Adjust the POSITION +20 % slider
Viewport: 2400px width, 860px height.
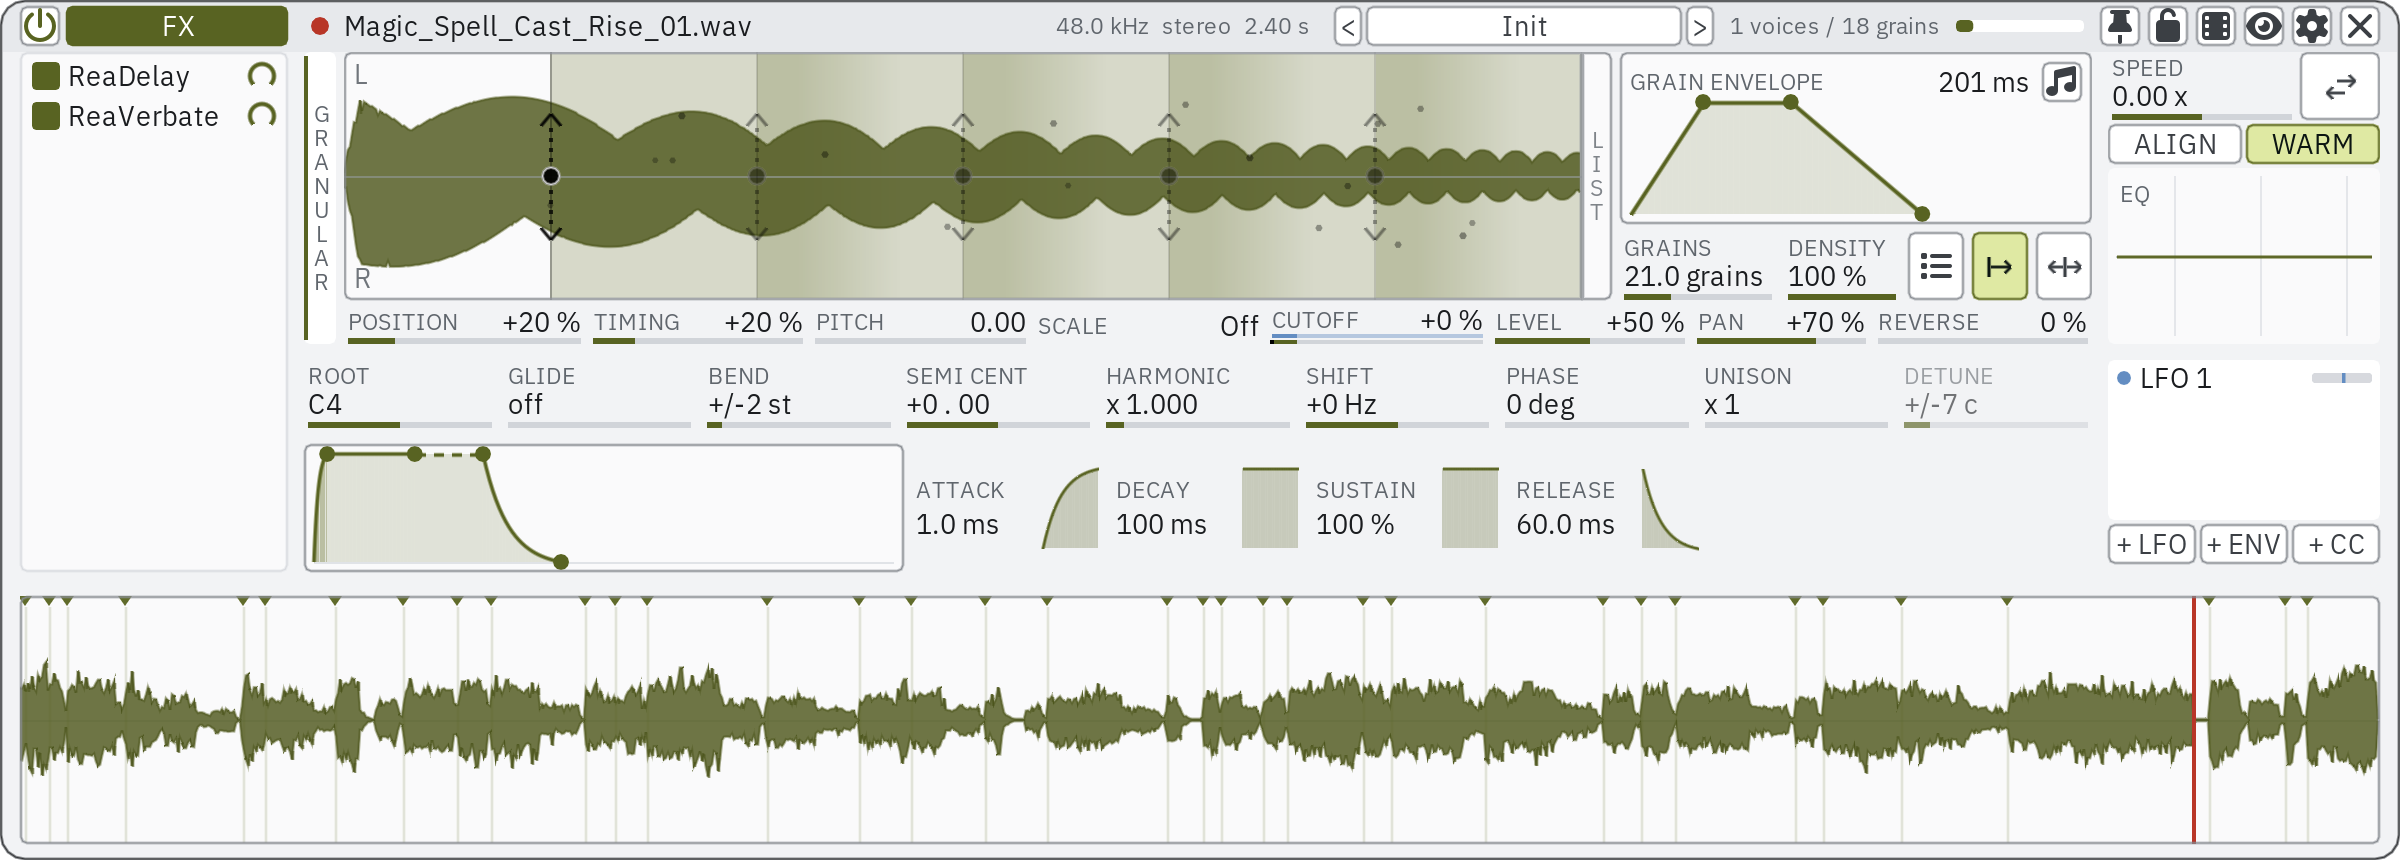[464, 325]
